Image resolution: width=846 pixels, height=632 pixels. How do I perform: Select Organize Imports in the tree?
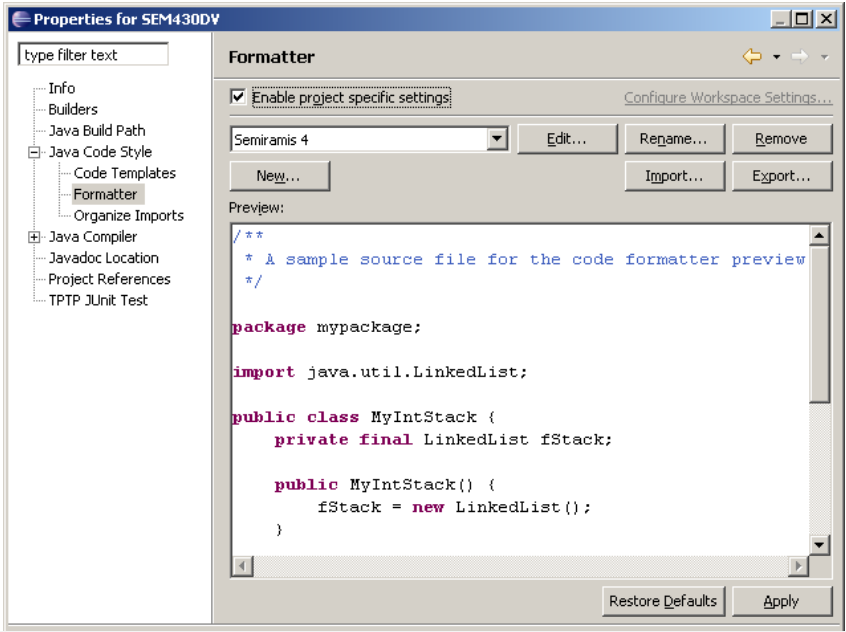click(128, 215)
